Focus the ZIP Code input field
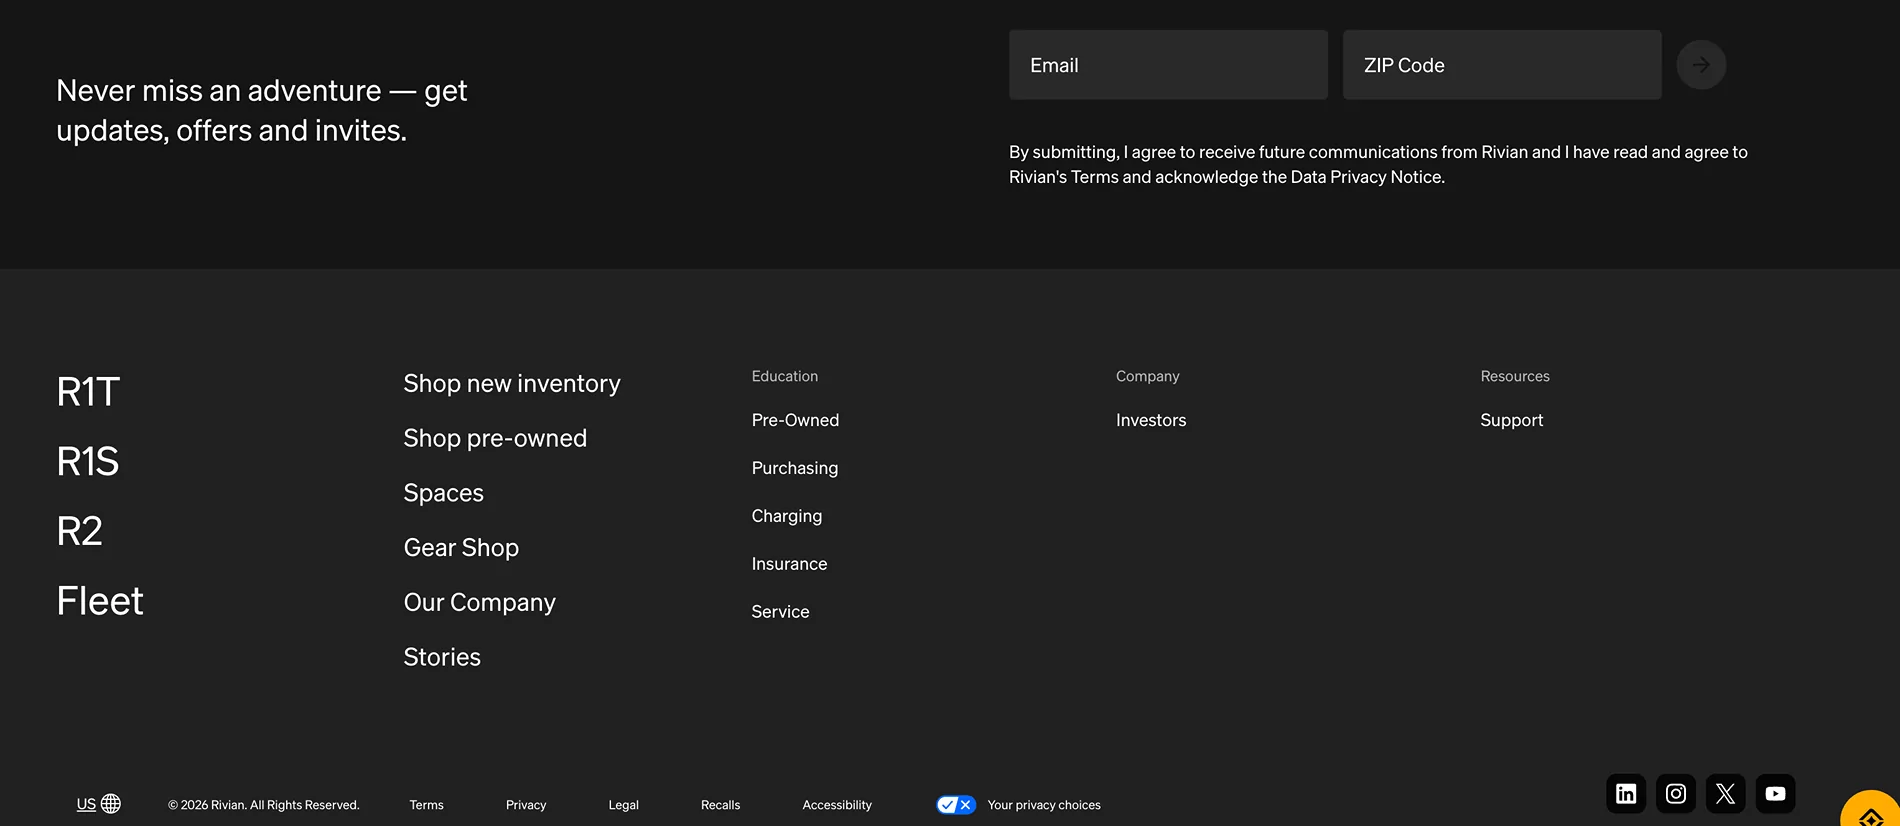Image resolution: width=1900 pixels, height=826 pixels. pyautogui.click(x=1502, y=65)
